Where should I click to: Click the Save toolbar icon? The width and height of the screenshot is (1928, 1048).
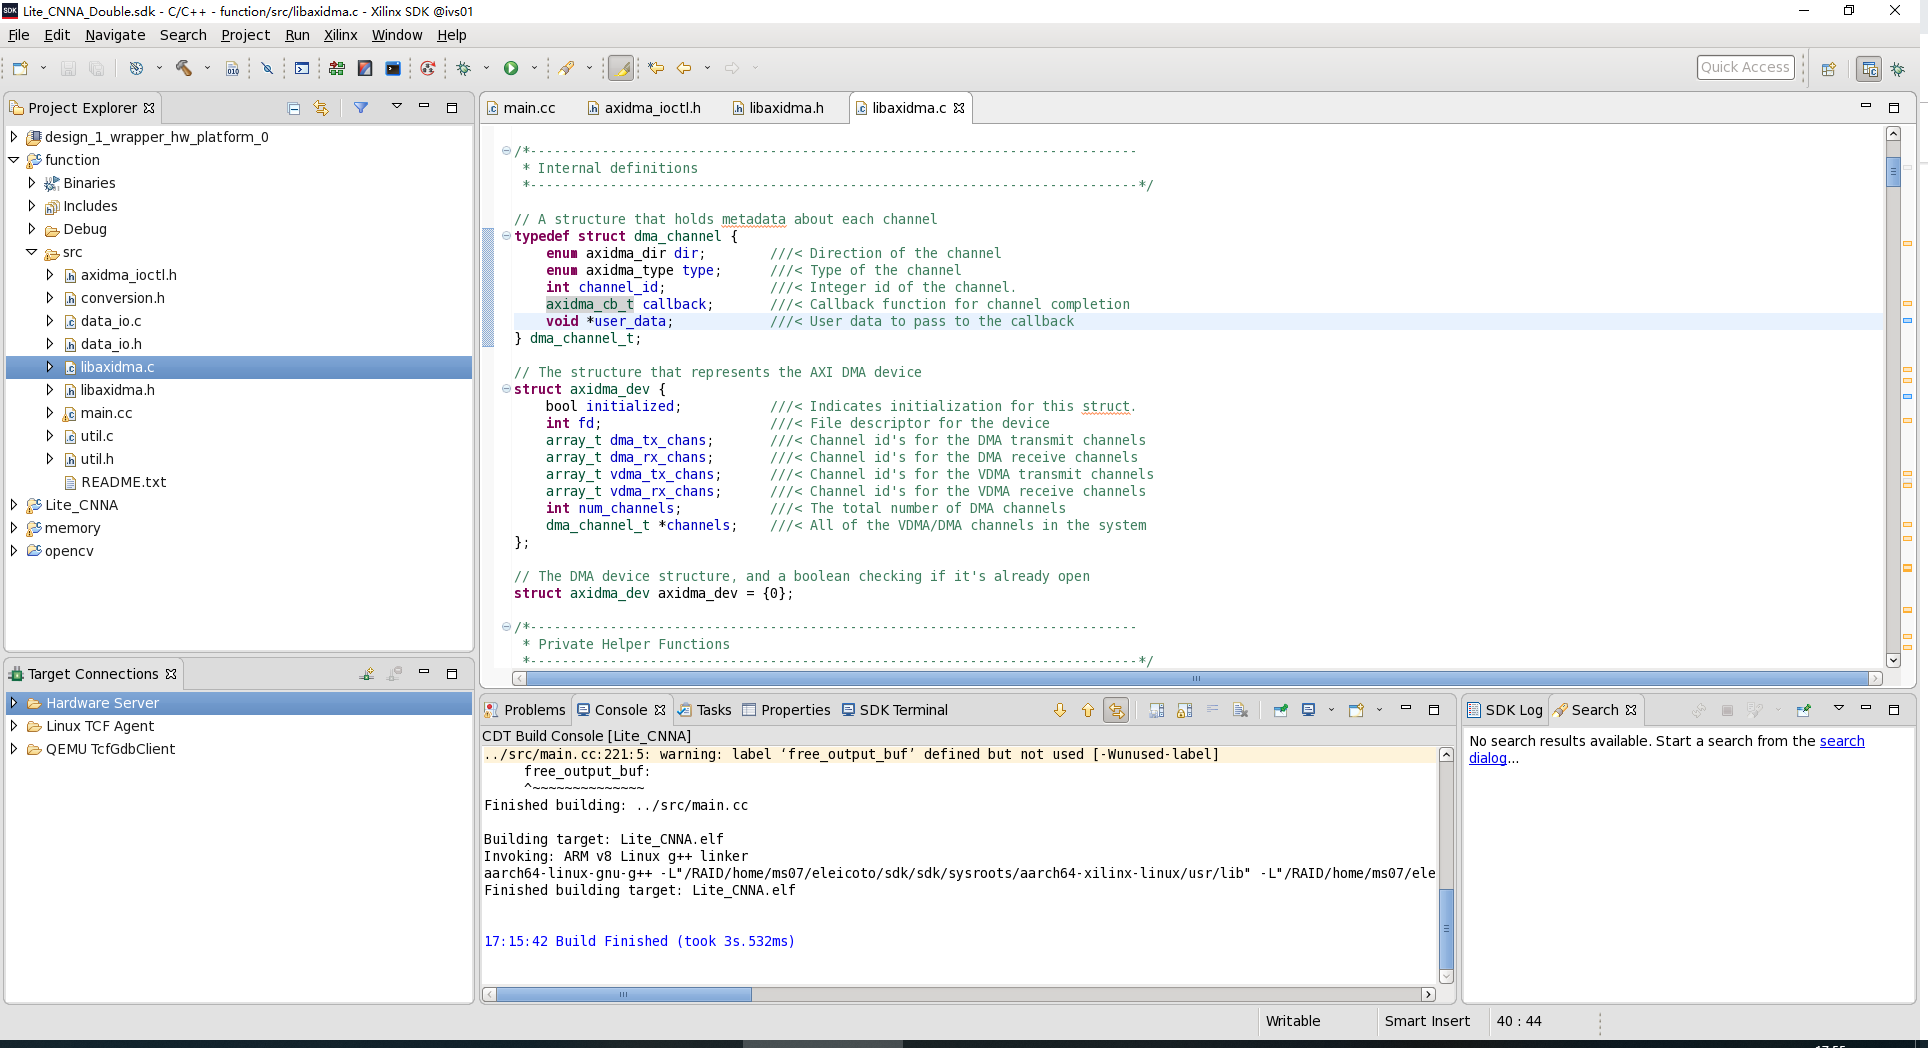68,68
